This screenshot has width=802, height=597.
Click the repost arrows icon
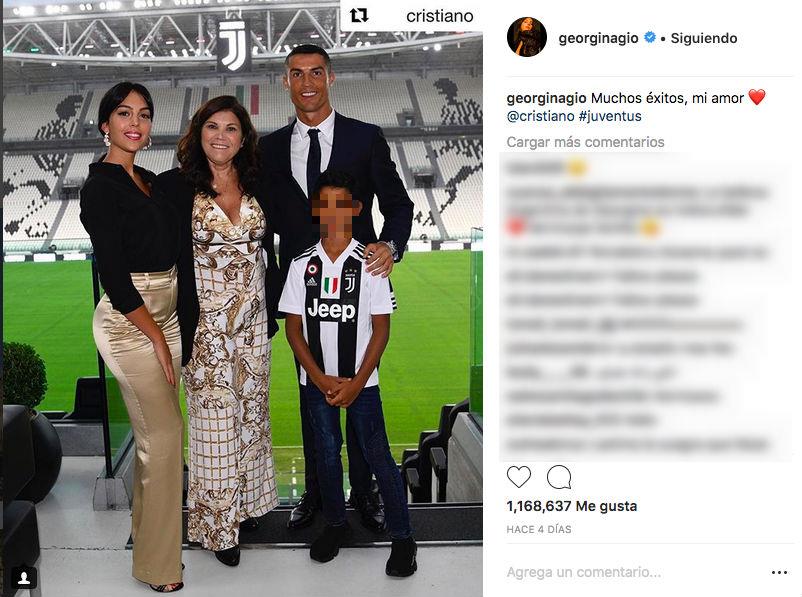359,16
